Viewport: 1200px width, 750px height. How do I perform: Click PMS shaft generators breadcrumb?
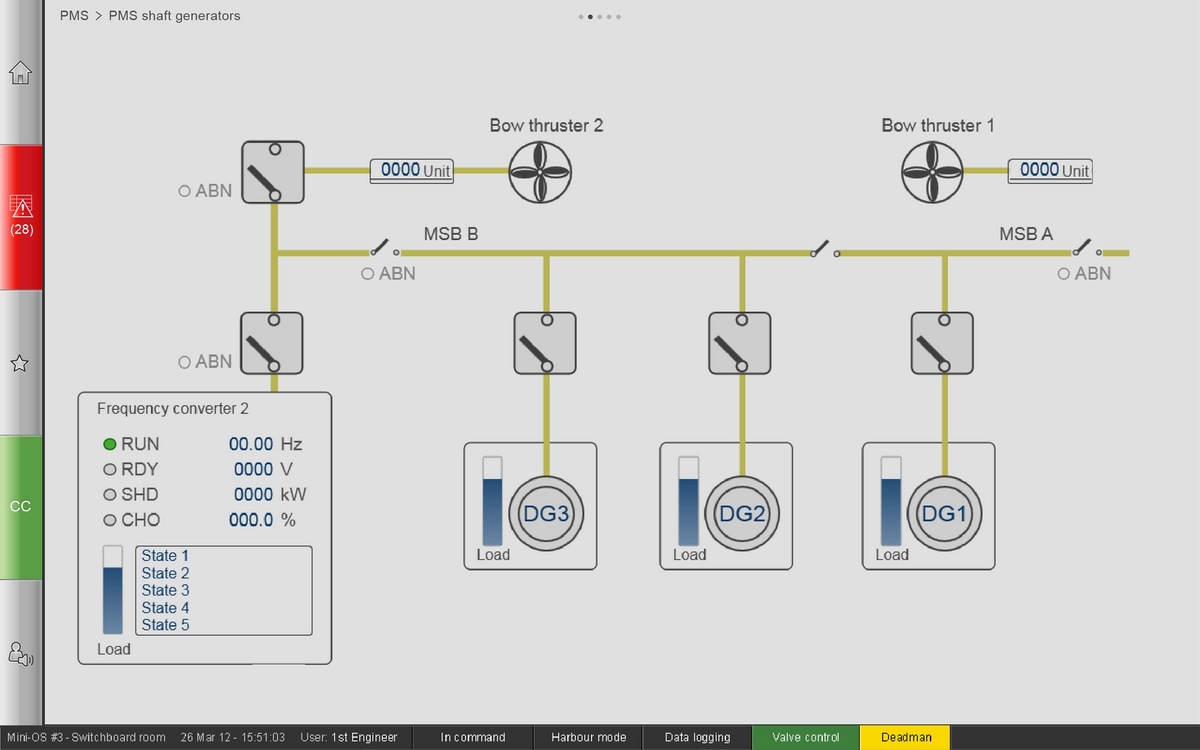coord(174,16)
